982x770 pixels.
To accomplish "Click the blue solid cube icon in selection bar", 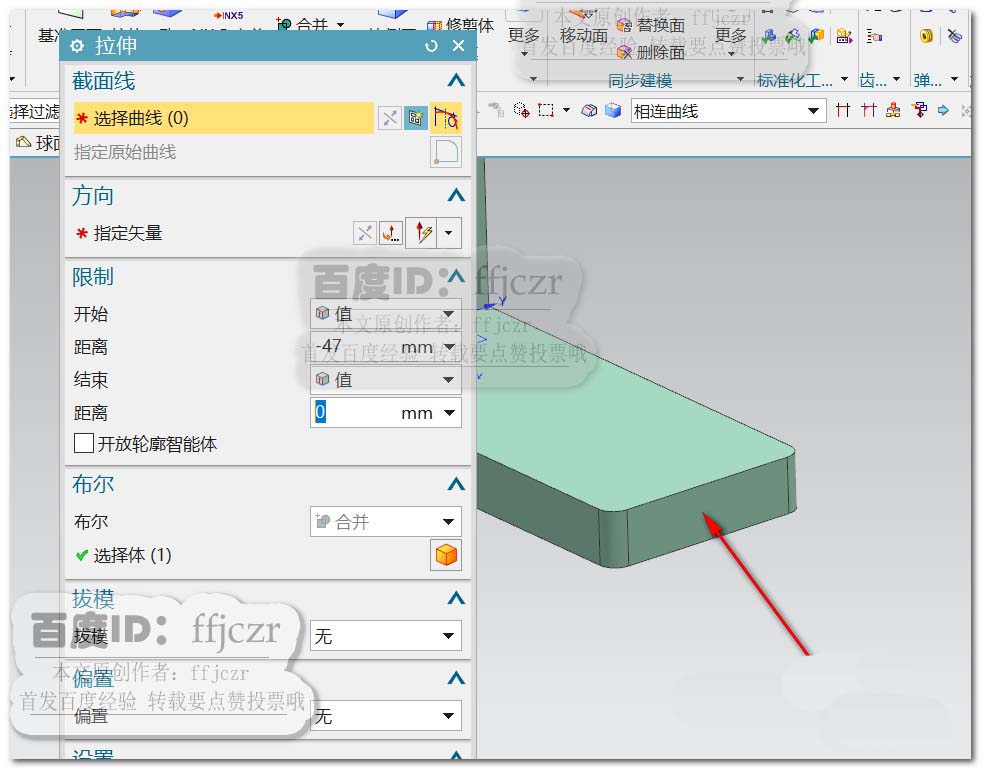I will coord(612,111).
